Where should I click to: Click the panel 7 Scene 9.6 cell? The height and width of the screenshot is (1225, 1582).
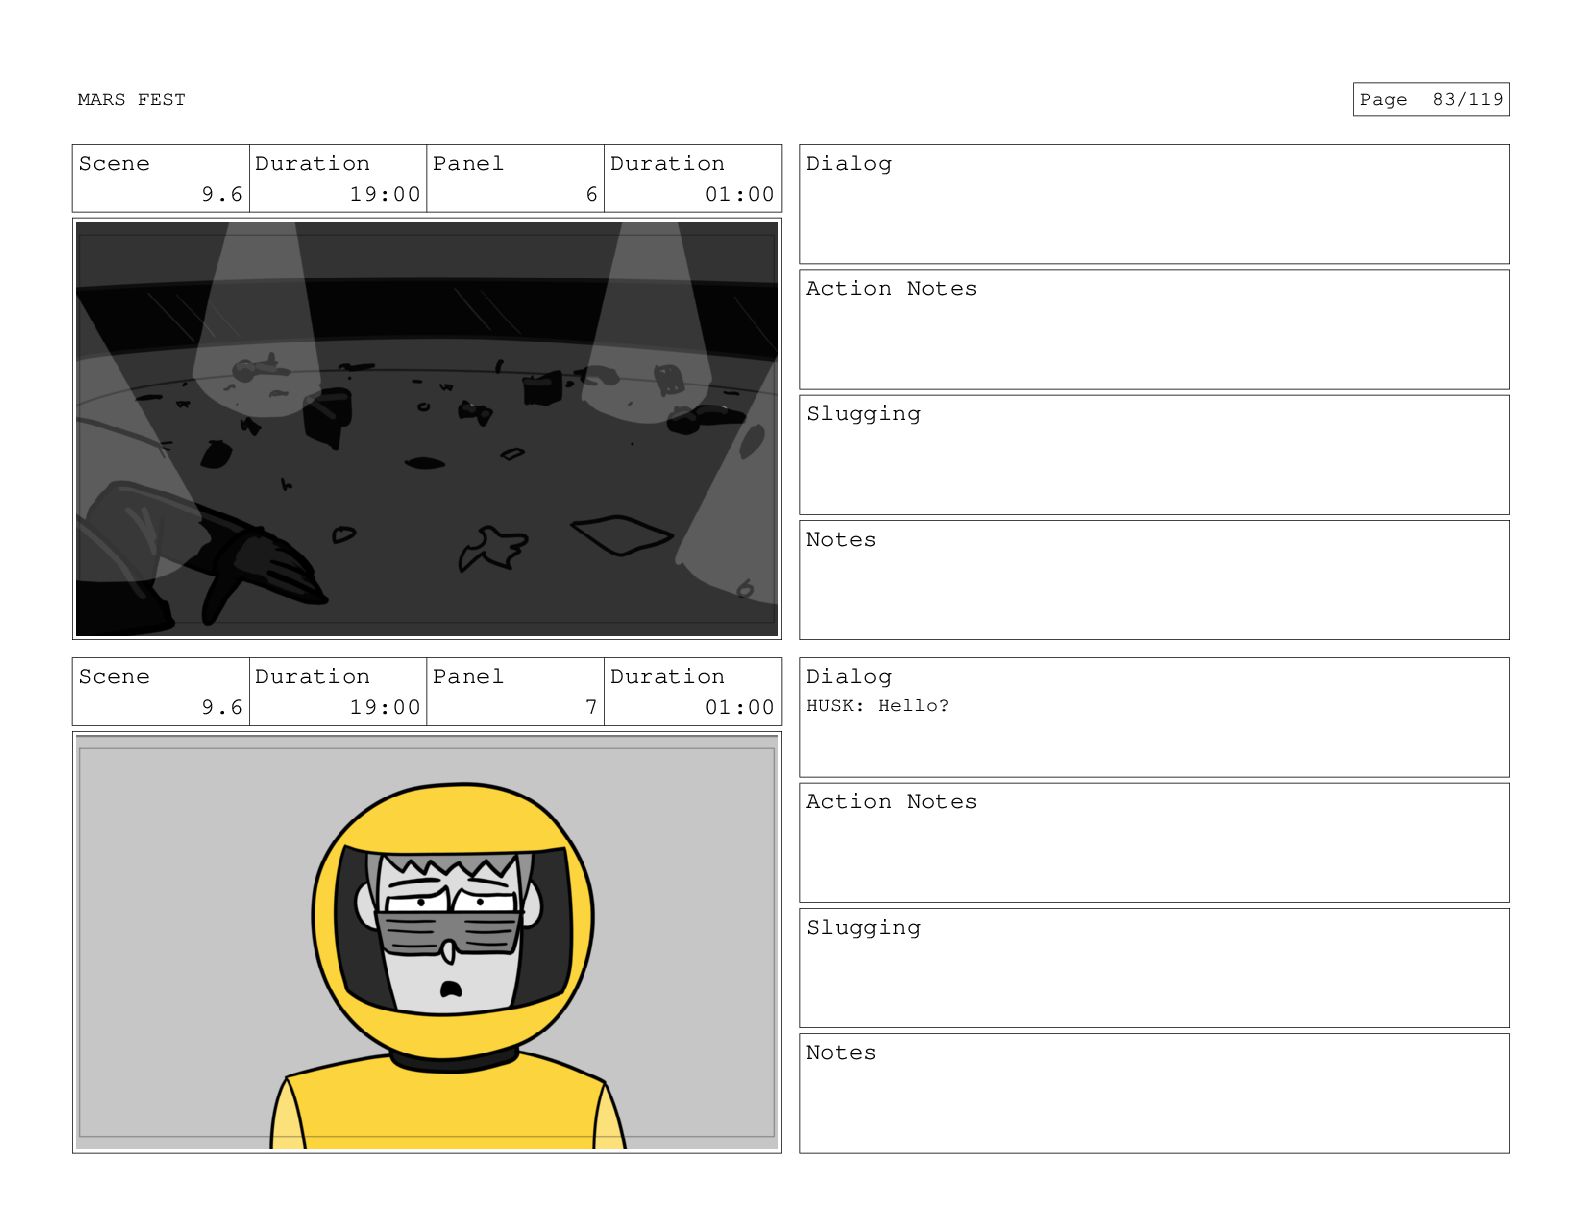[160, 692]
